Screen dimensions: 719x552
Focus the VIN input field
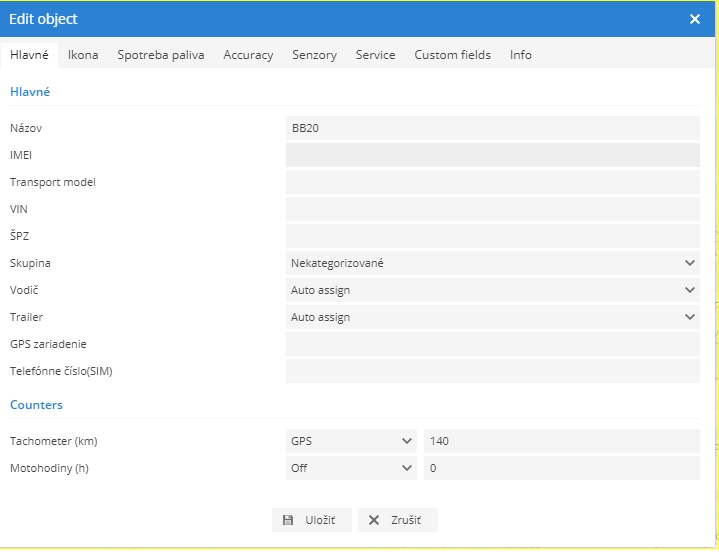point(492,209)
